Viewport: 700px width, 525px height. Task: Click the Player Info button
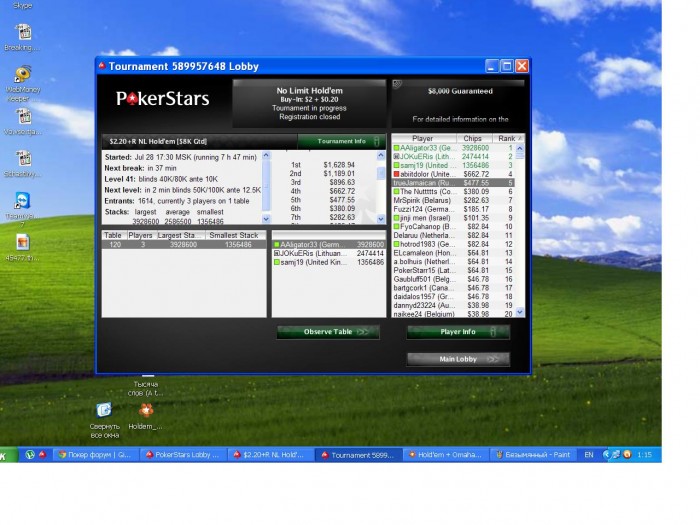pyautogui.click(x=458, y=332)
